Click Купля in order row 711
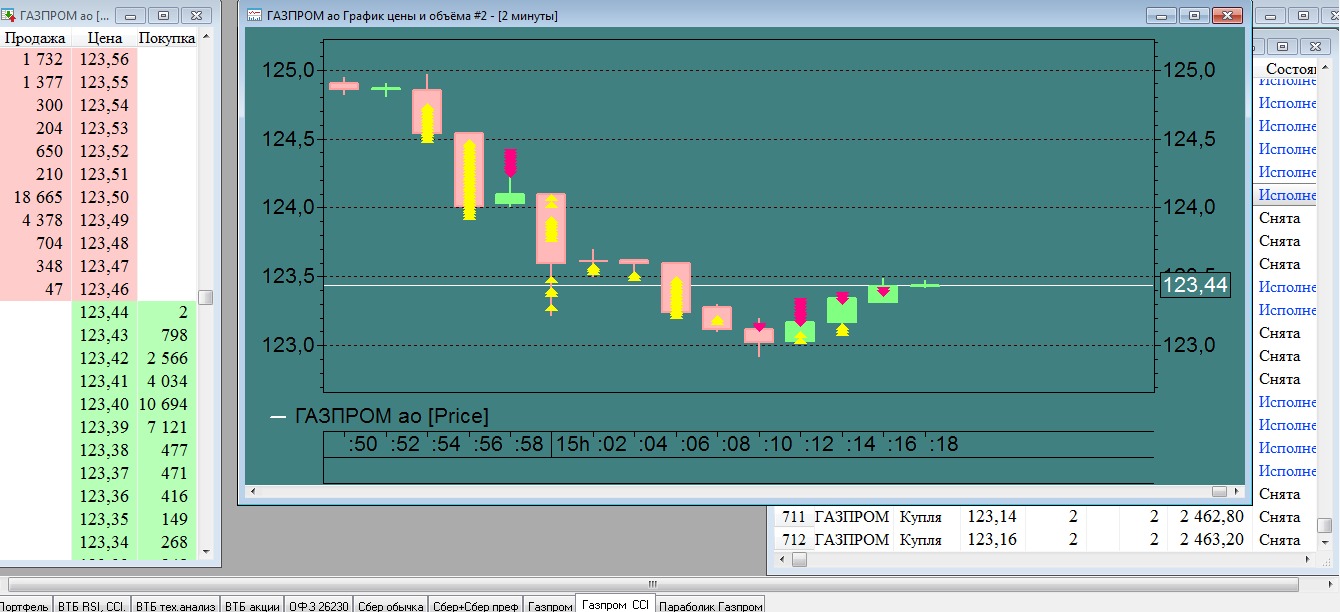The height and width of the screenshot is (612, 1340). coord(920,517)
